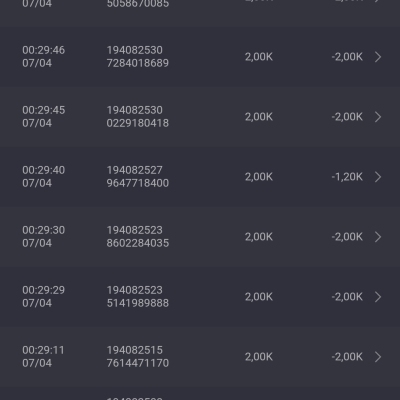Open details chevron for 00:29:46 transaction

(378, 57)
